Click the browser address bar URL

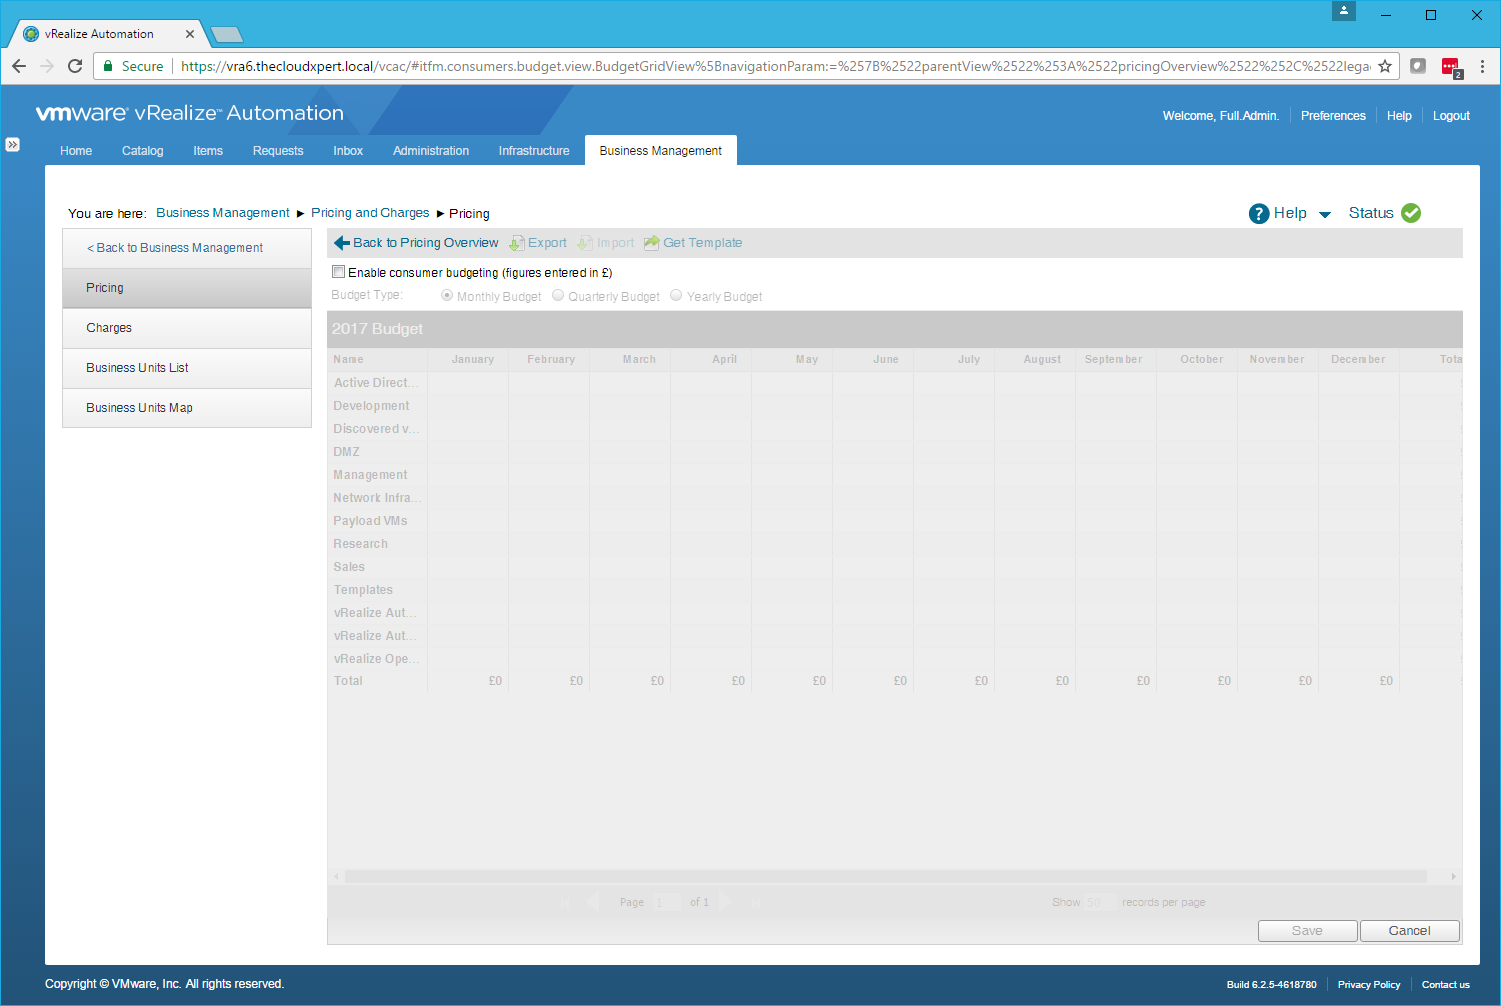click(x=775, y=66)
